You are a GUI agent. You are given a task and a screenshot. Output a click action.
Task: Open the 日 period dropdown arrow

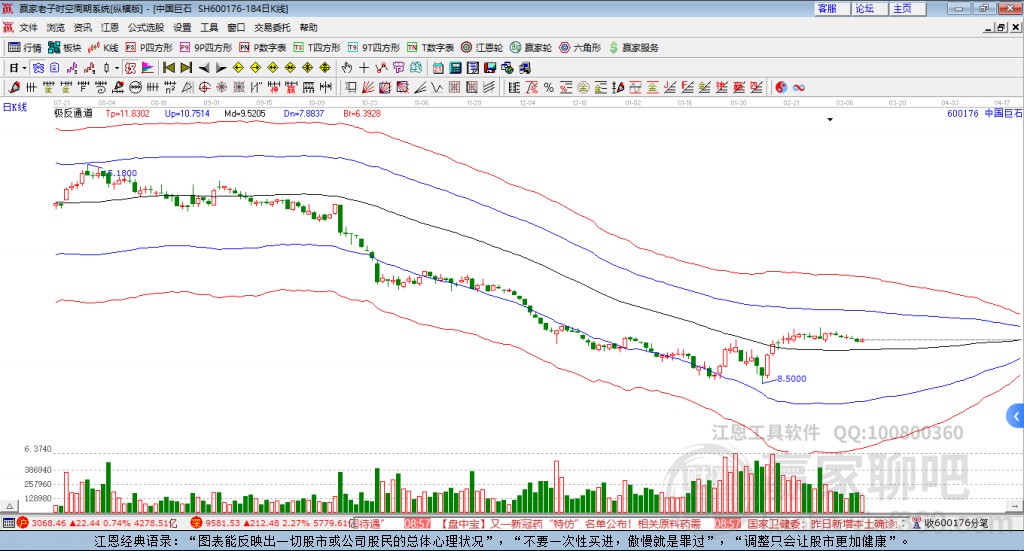(x=24, y=68)
